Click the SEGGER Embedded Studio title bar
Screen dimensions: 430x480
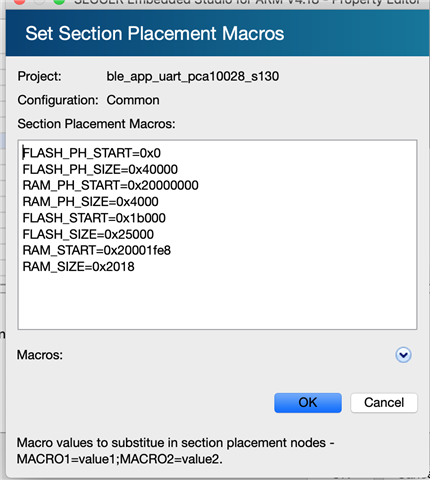point(247,2)
